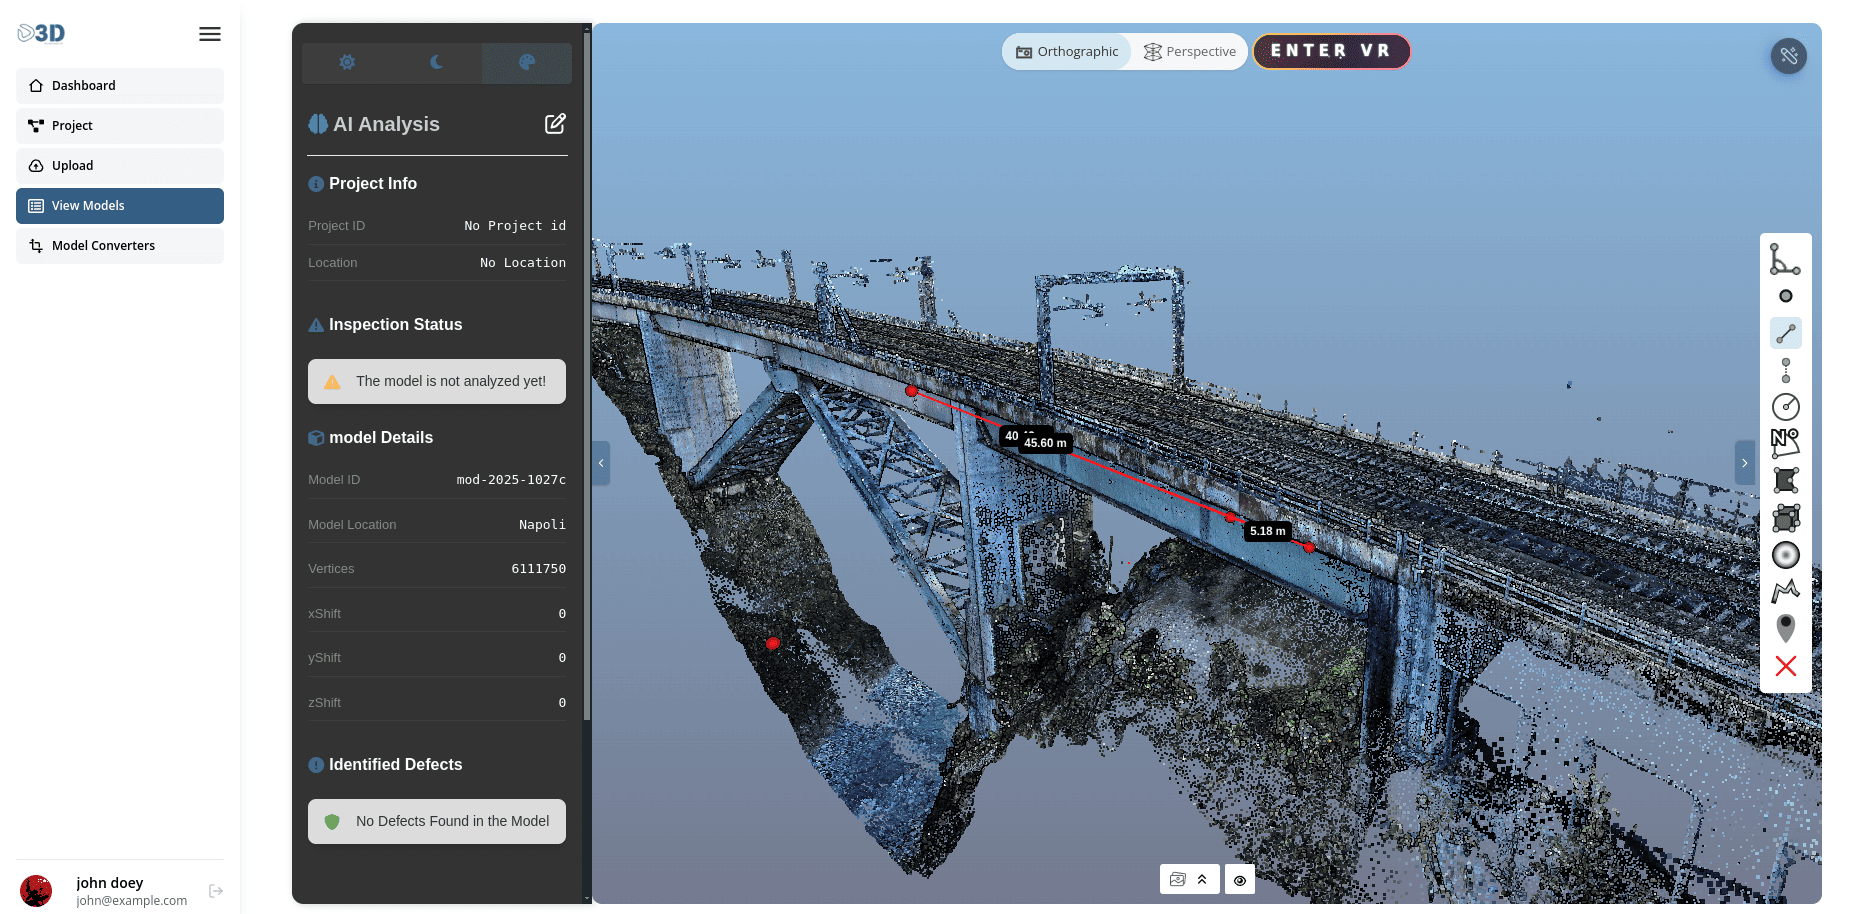The height and width of the screenshot is (914, 1851).
Task: Collapse the screenshot toolbar using the double chevron
Action: pos(1201,879)
